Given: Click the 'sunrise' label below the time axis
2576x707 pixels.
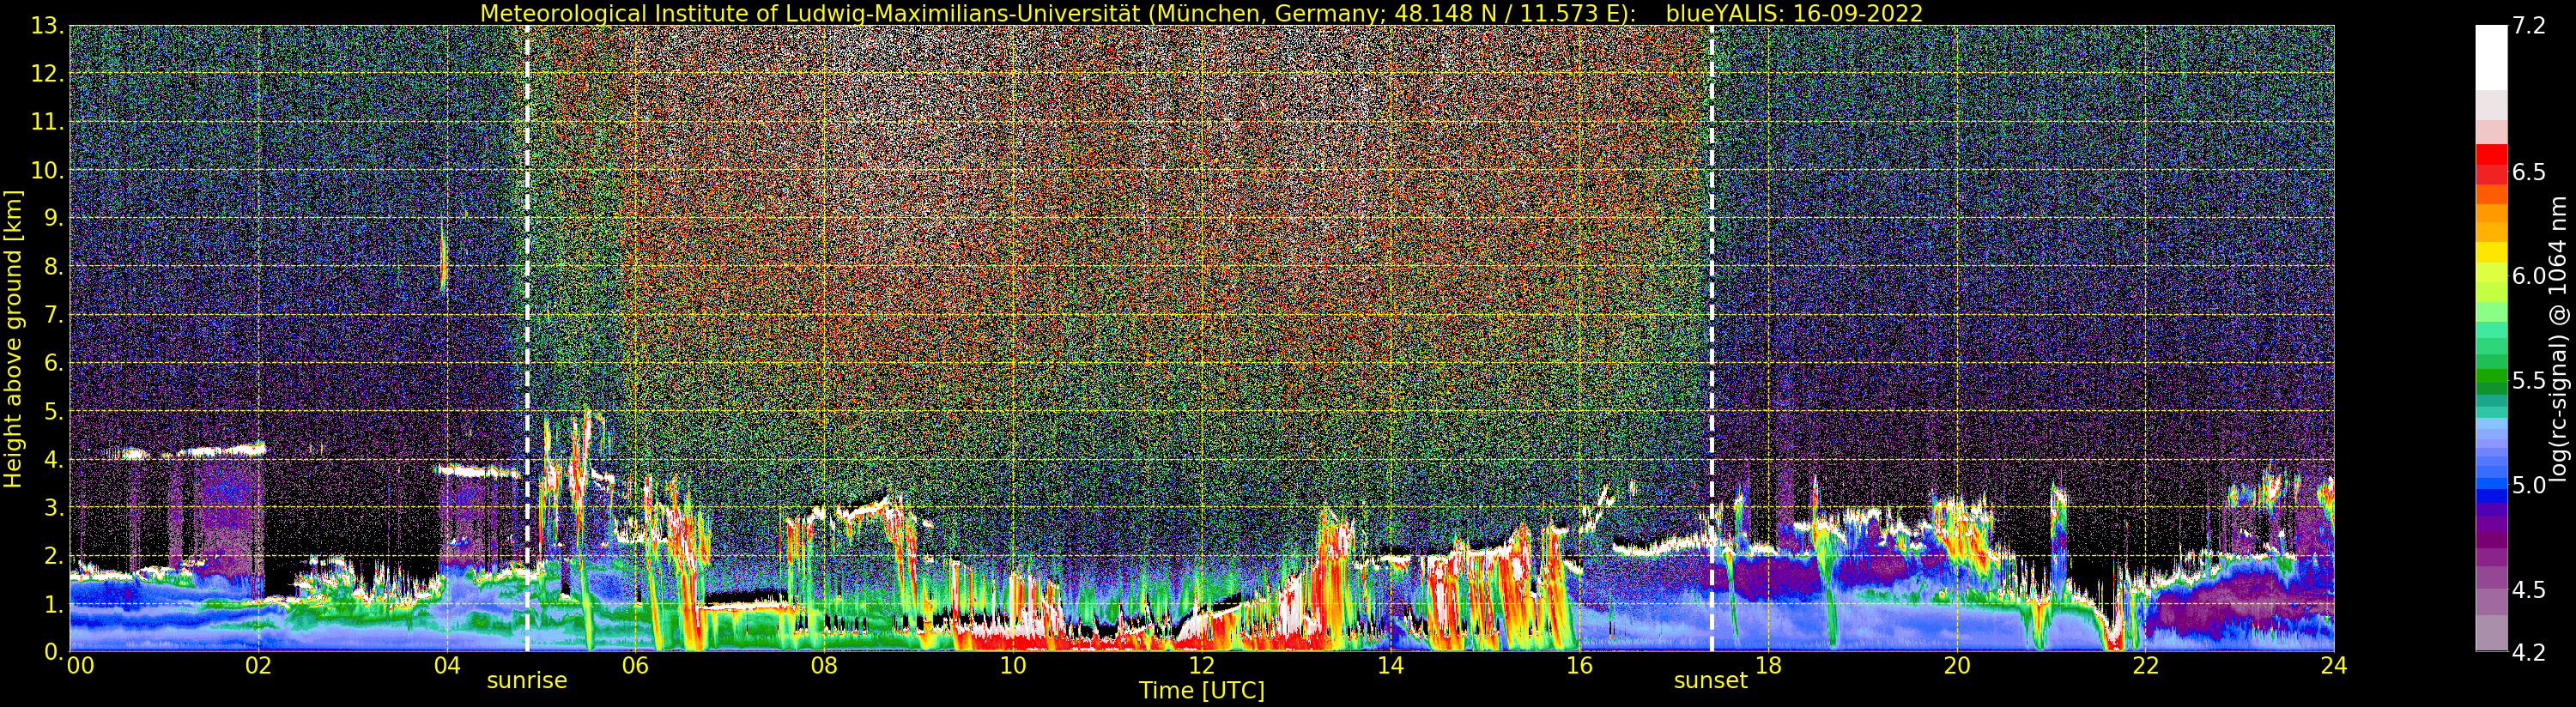Looking at the screenshot, I should (527, 680).
